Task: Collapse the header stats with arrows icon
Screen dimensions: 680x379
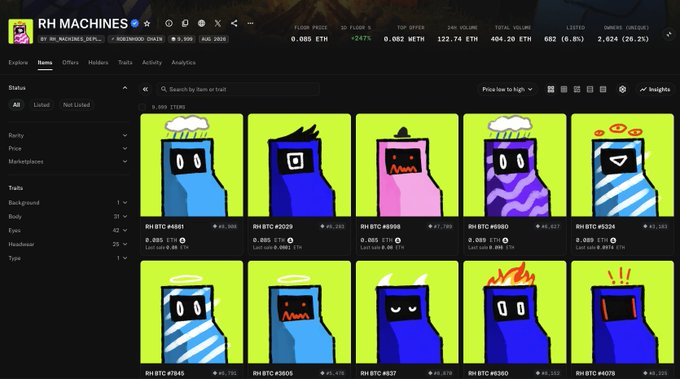Action: click(668, 34)
